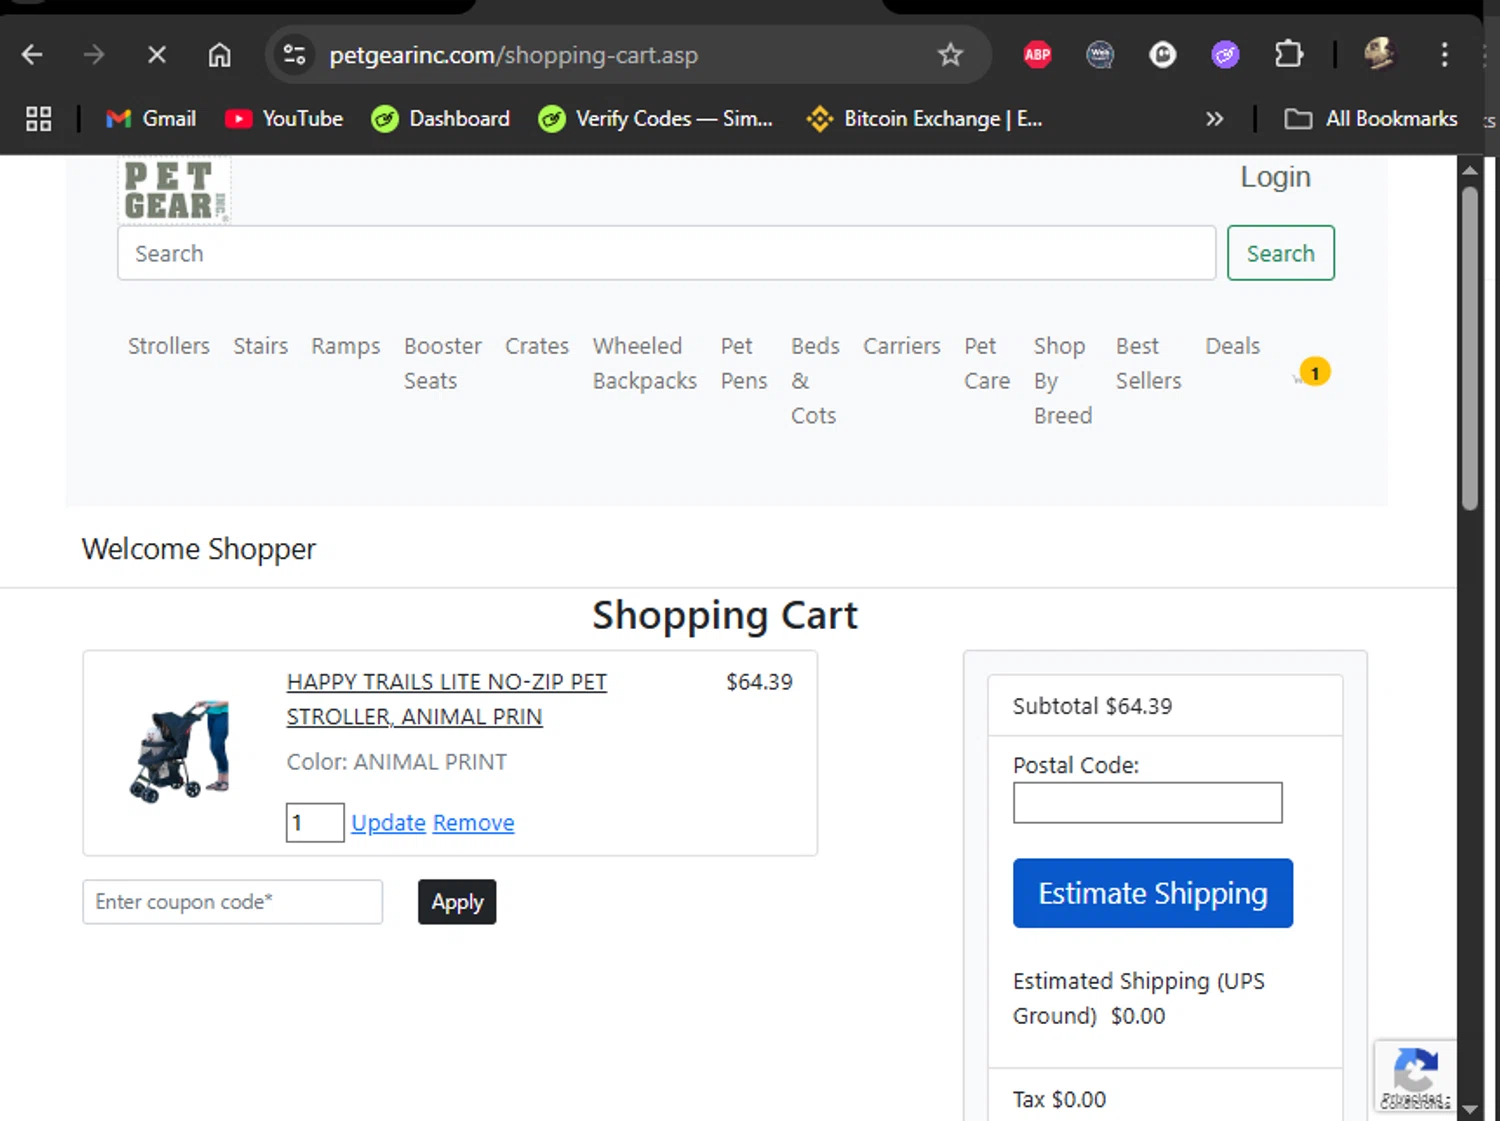1500x1121 pixels.
Task: Focus the quantity box showing 1
Action: [x=315, y=822]
